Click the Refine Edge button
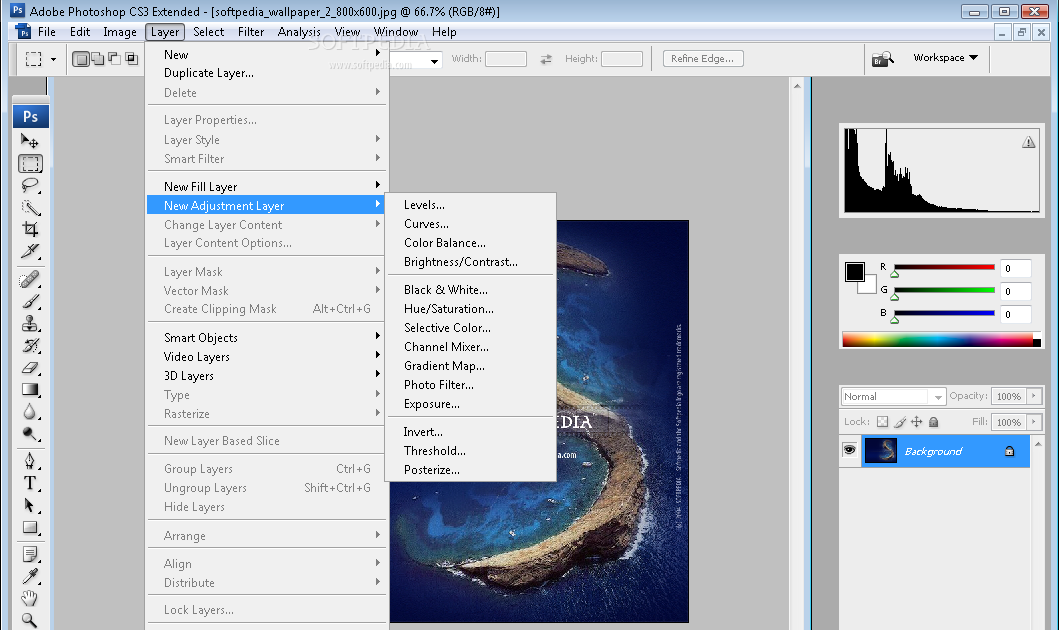 click(x=702, y=59)
